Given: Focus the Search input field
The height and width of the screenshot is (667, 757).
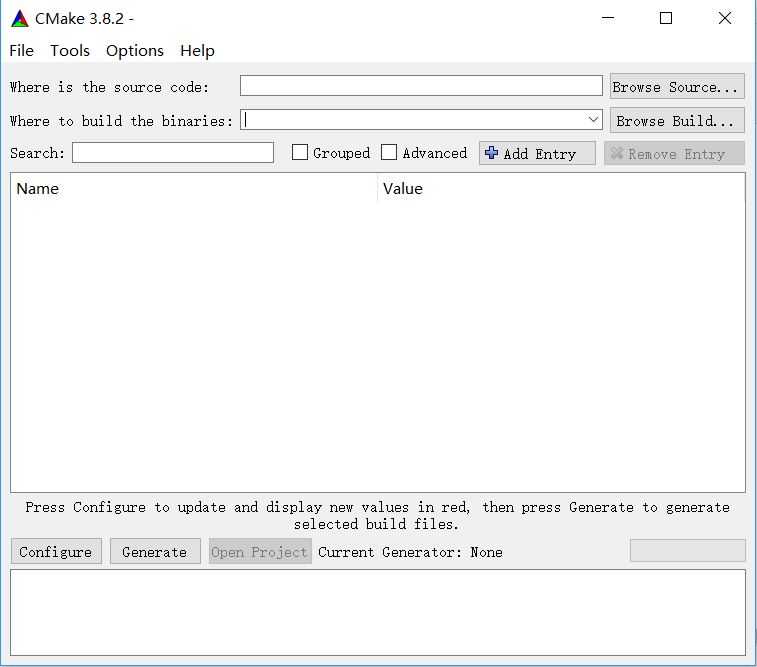Looking at the screenshot, I should coord(173,153).
